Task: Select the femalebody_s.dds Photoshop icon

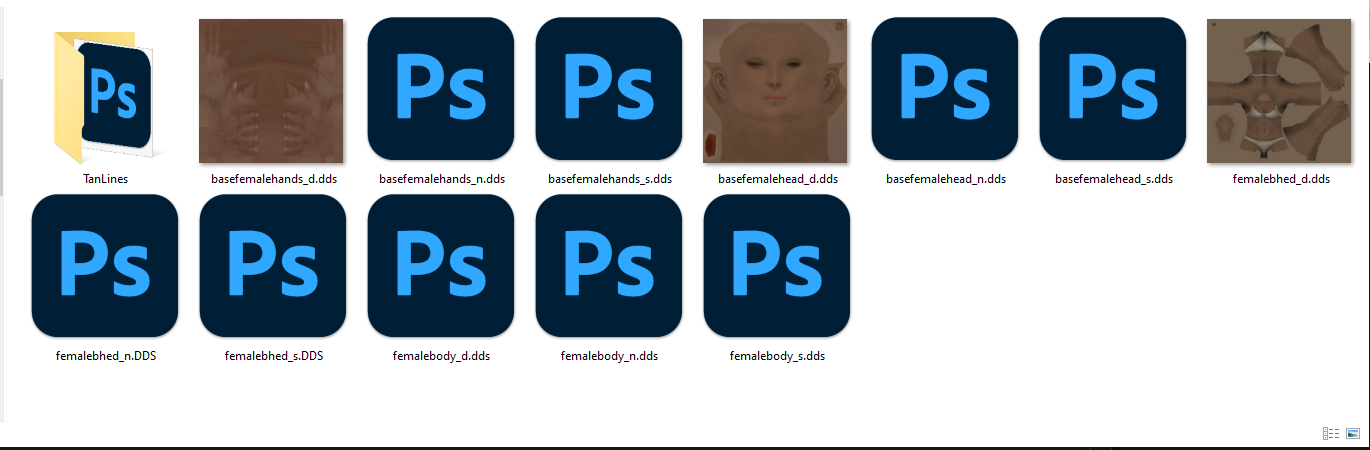Action: click(777, 266)
